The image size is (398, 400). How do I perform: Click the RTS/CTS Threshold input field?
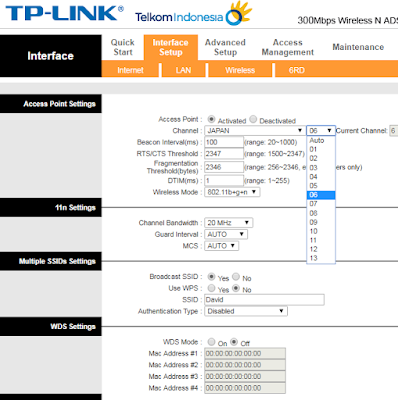(x=224, y=154)
